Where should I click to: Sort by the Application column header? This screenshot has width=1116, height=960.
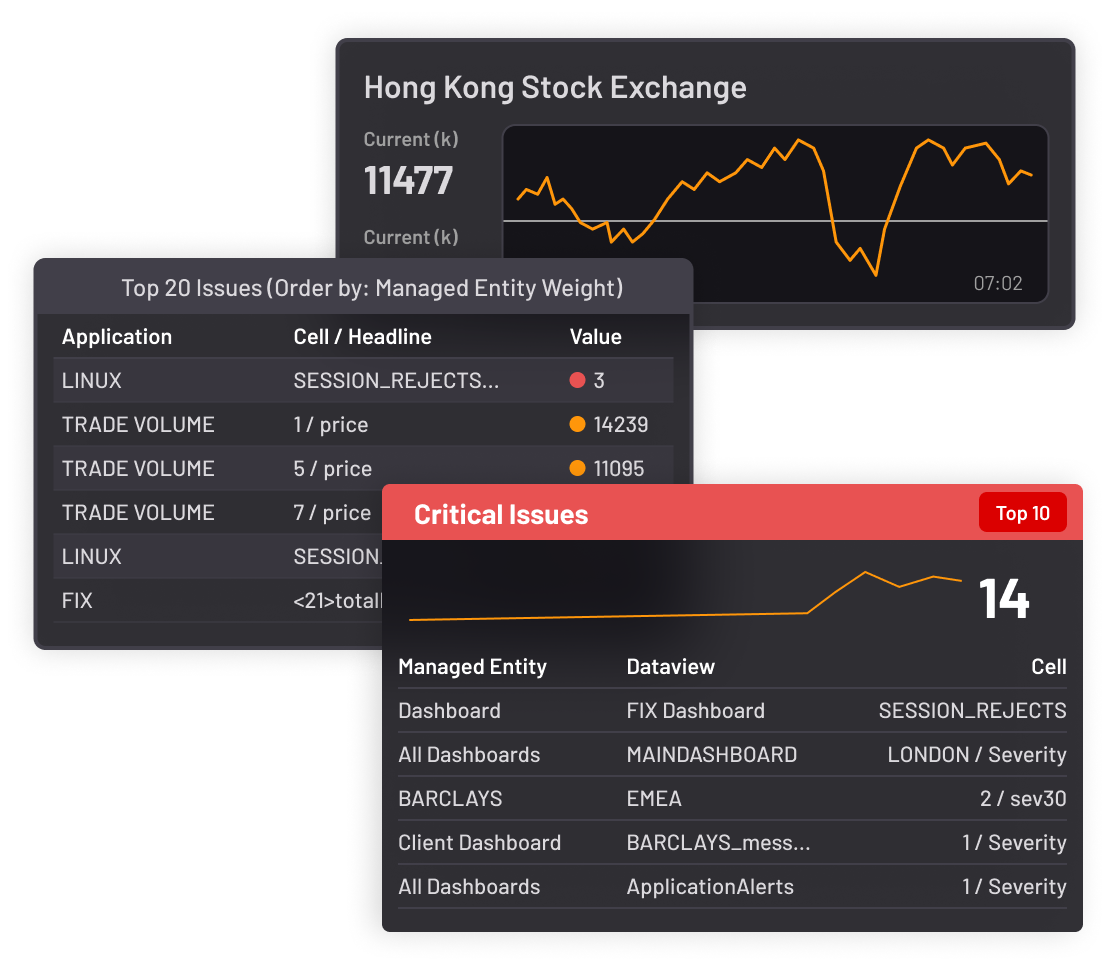[x=117, y=337]
